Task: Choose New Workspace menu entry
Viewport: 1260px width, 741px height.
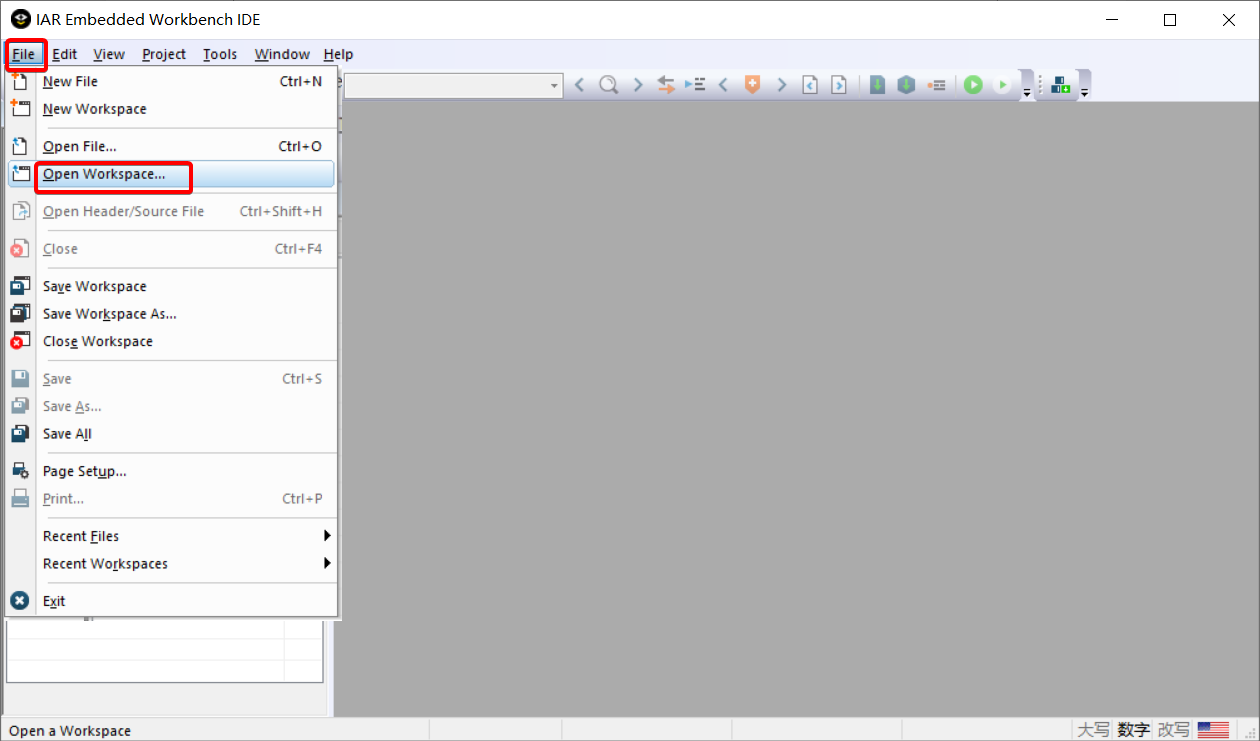Action: pos(94,109)
